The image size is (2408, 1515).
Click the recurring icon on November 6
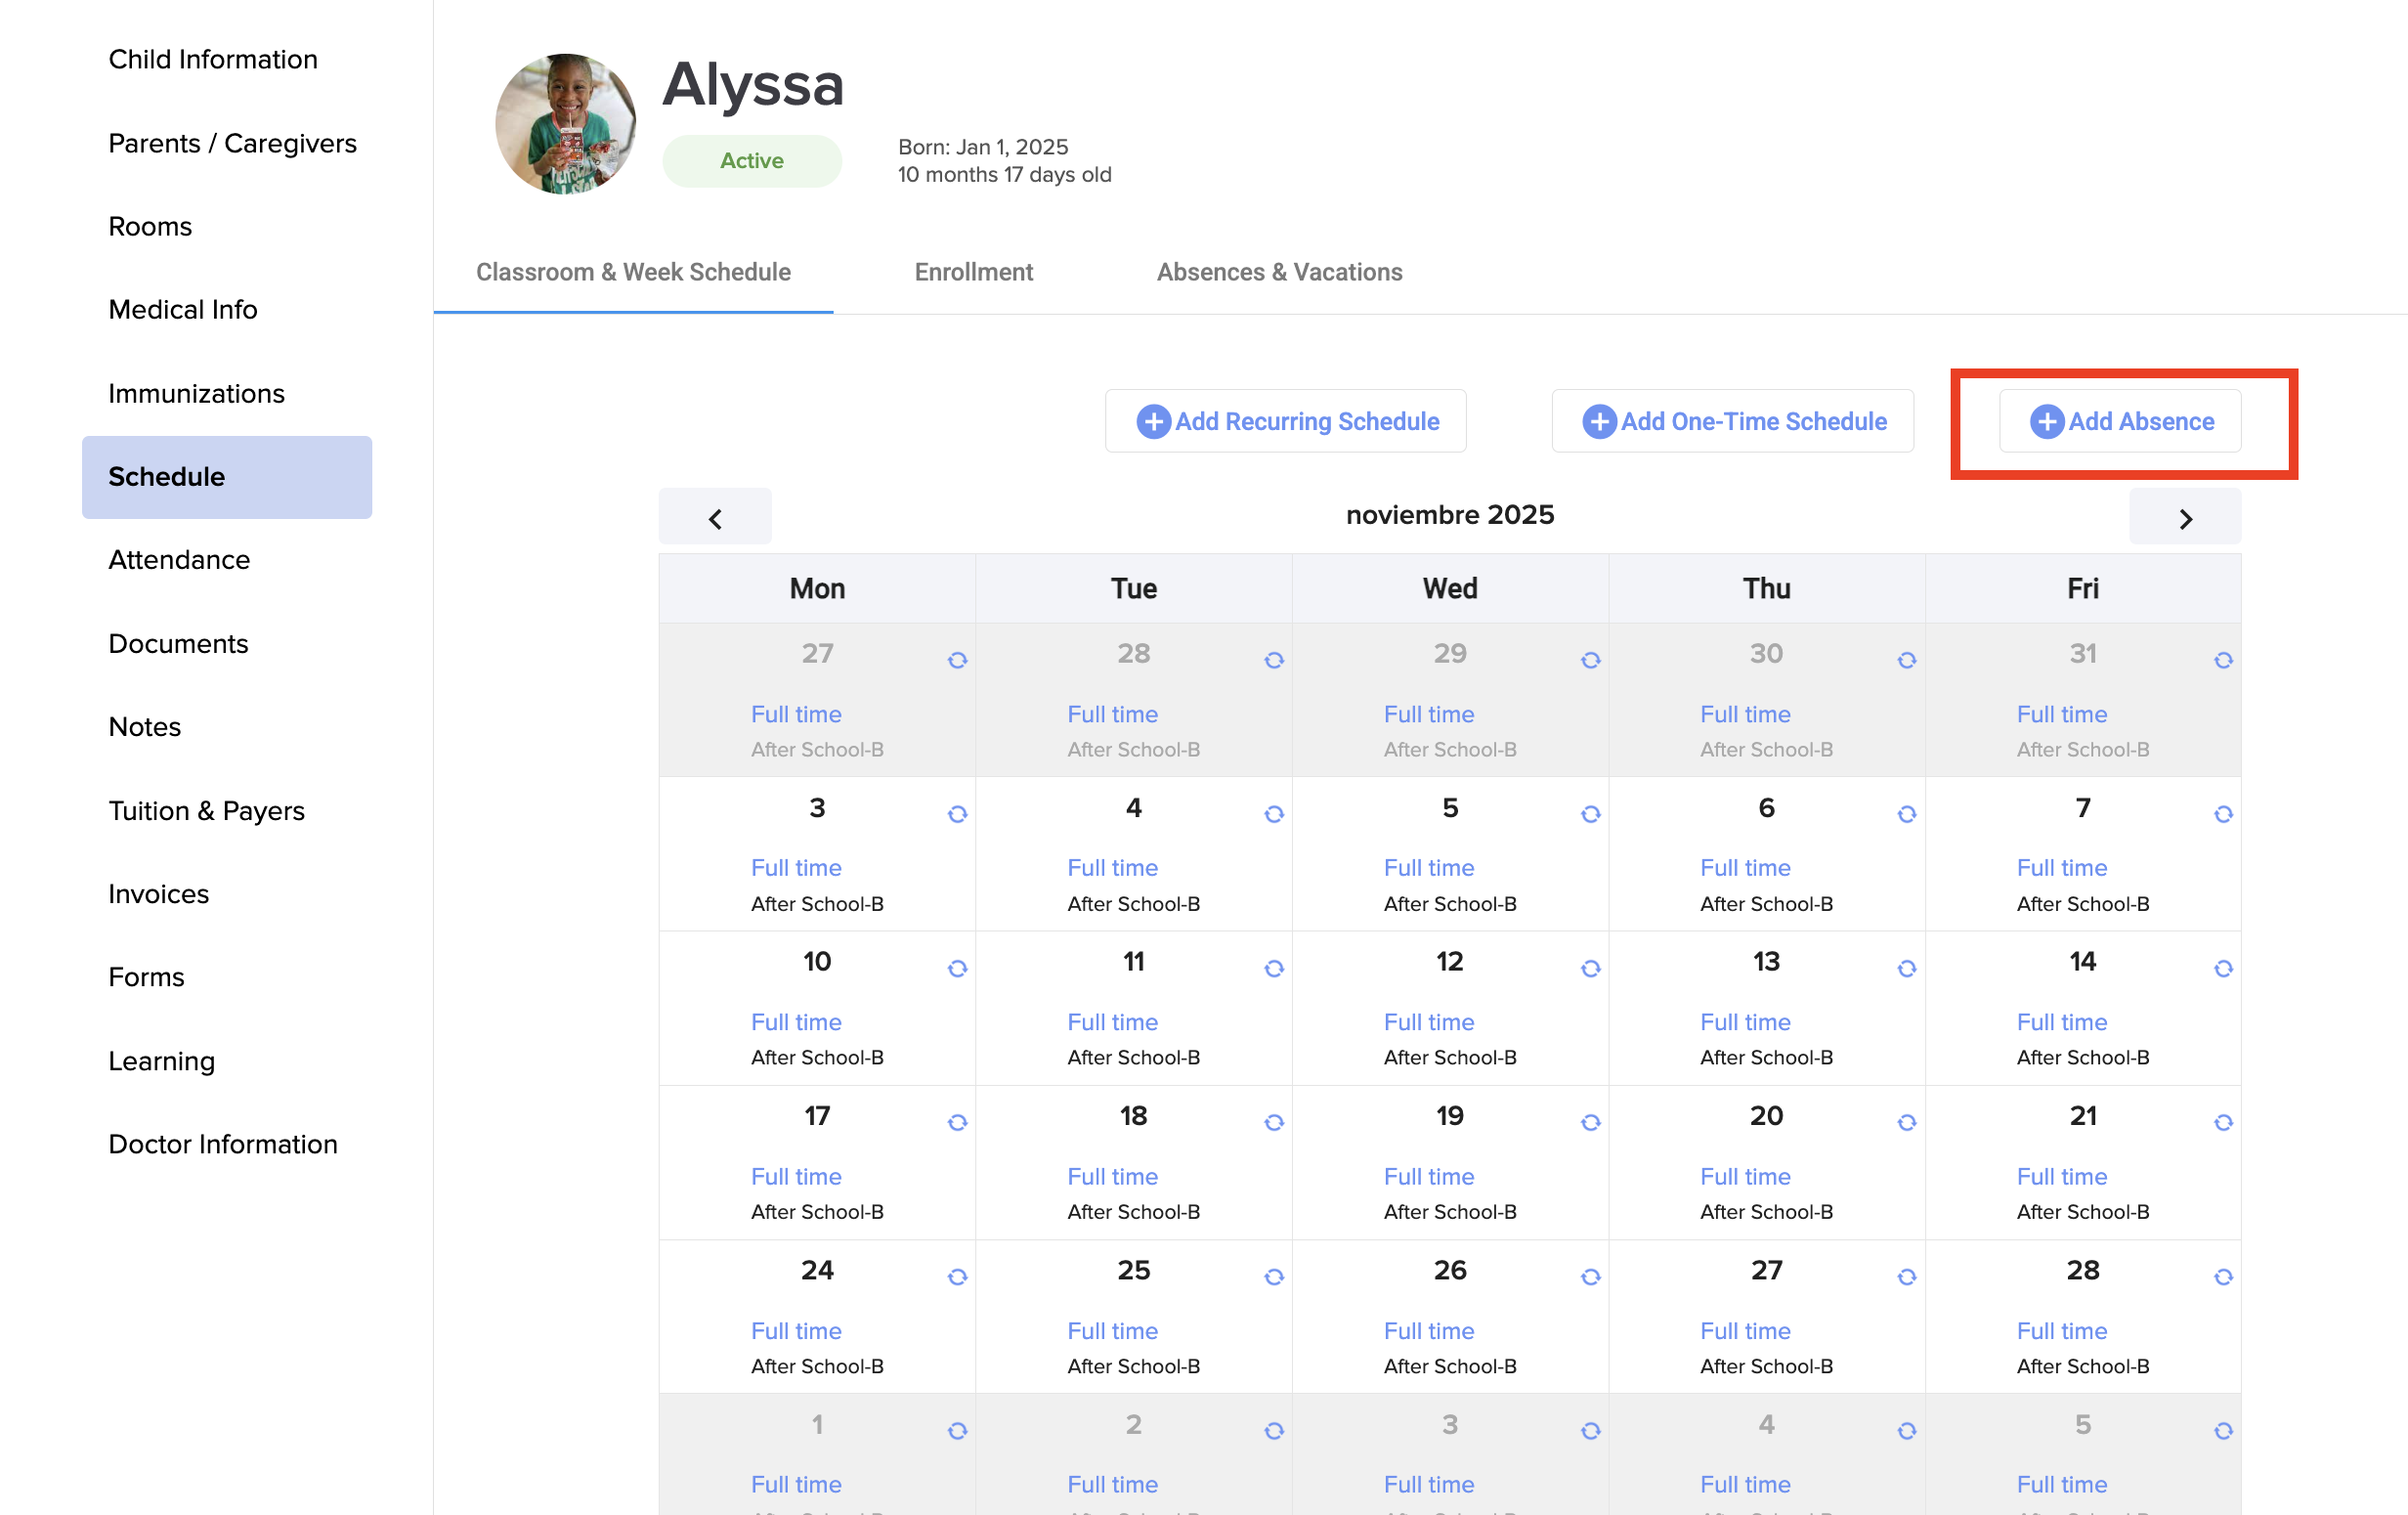click(1906, 814)
